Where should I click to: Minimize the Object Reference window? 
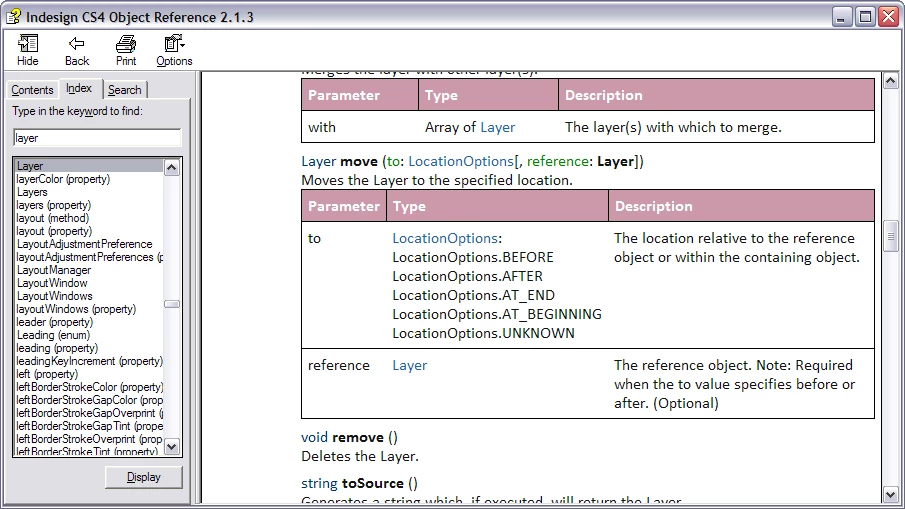(x=843, y=17)
